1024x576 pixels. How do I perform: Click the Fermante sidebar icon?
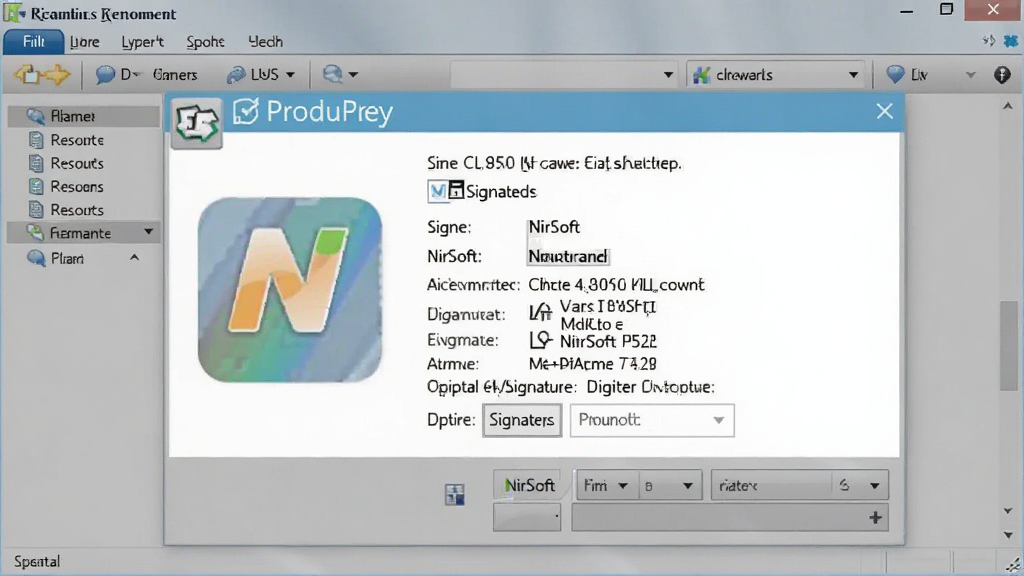pyautogui.click(x=35, y=232)
